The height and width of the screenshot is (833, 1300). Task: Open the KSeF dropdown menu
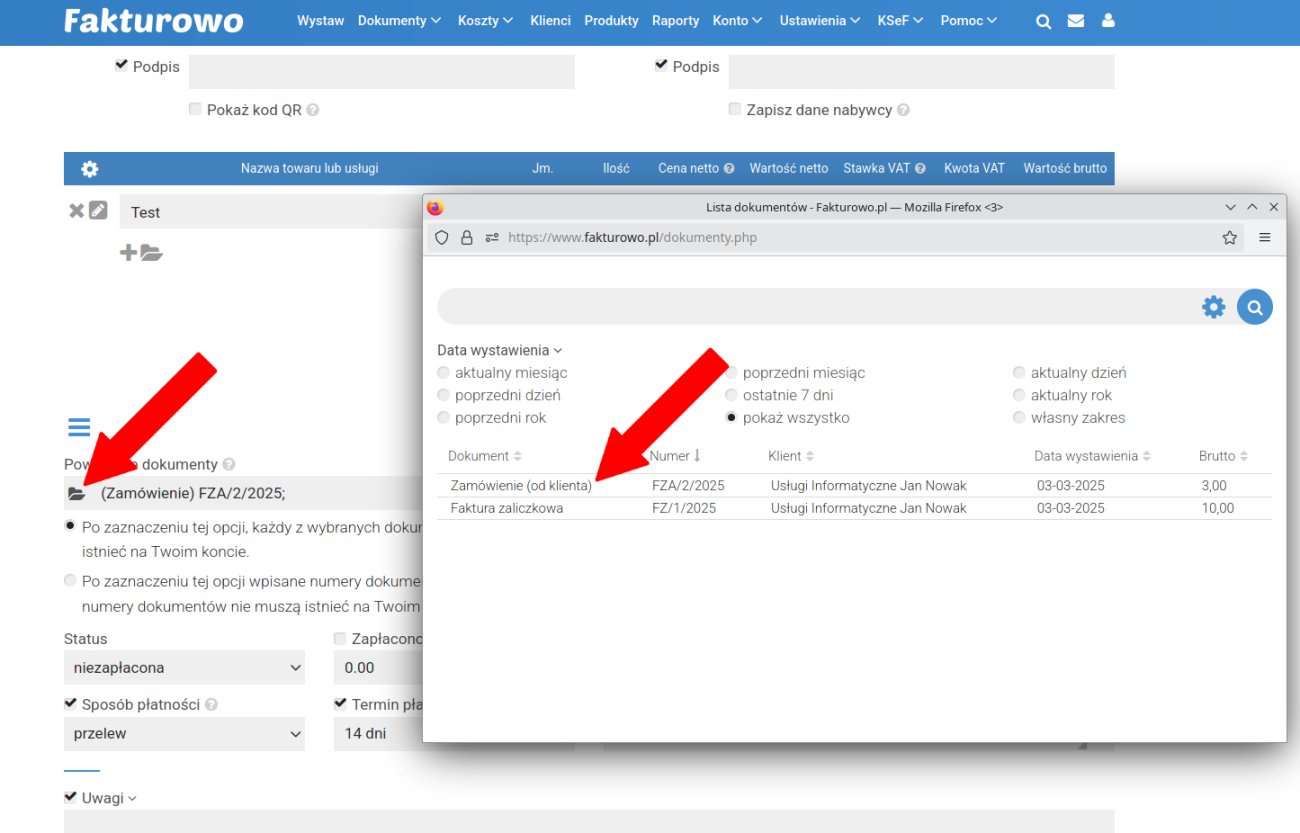pos(900,21)
